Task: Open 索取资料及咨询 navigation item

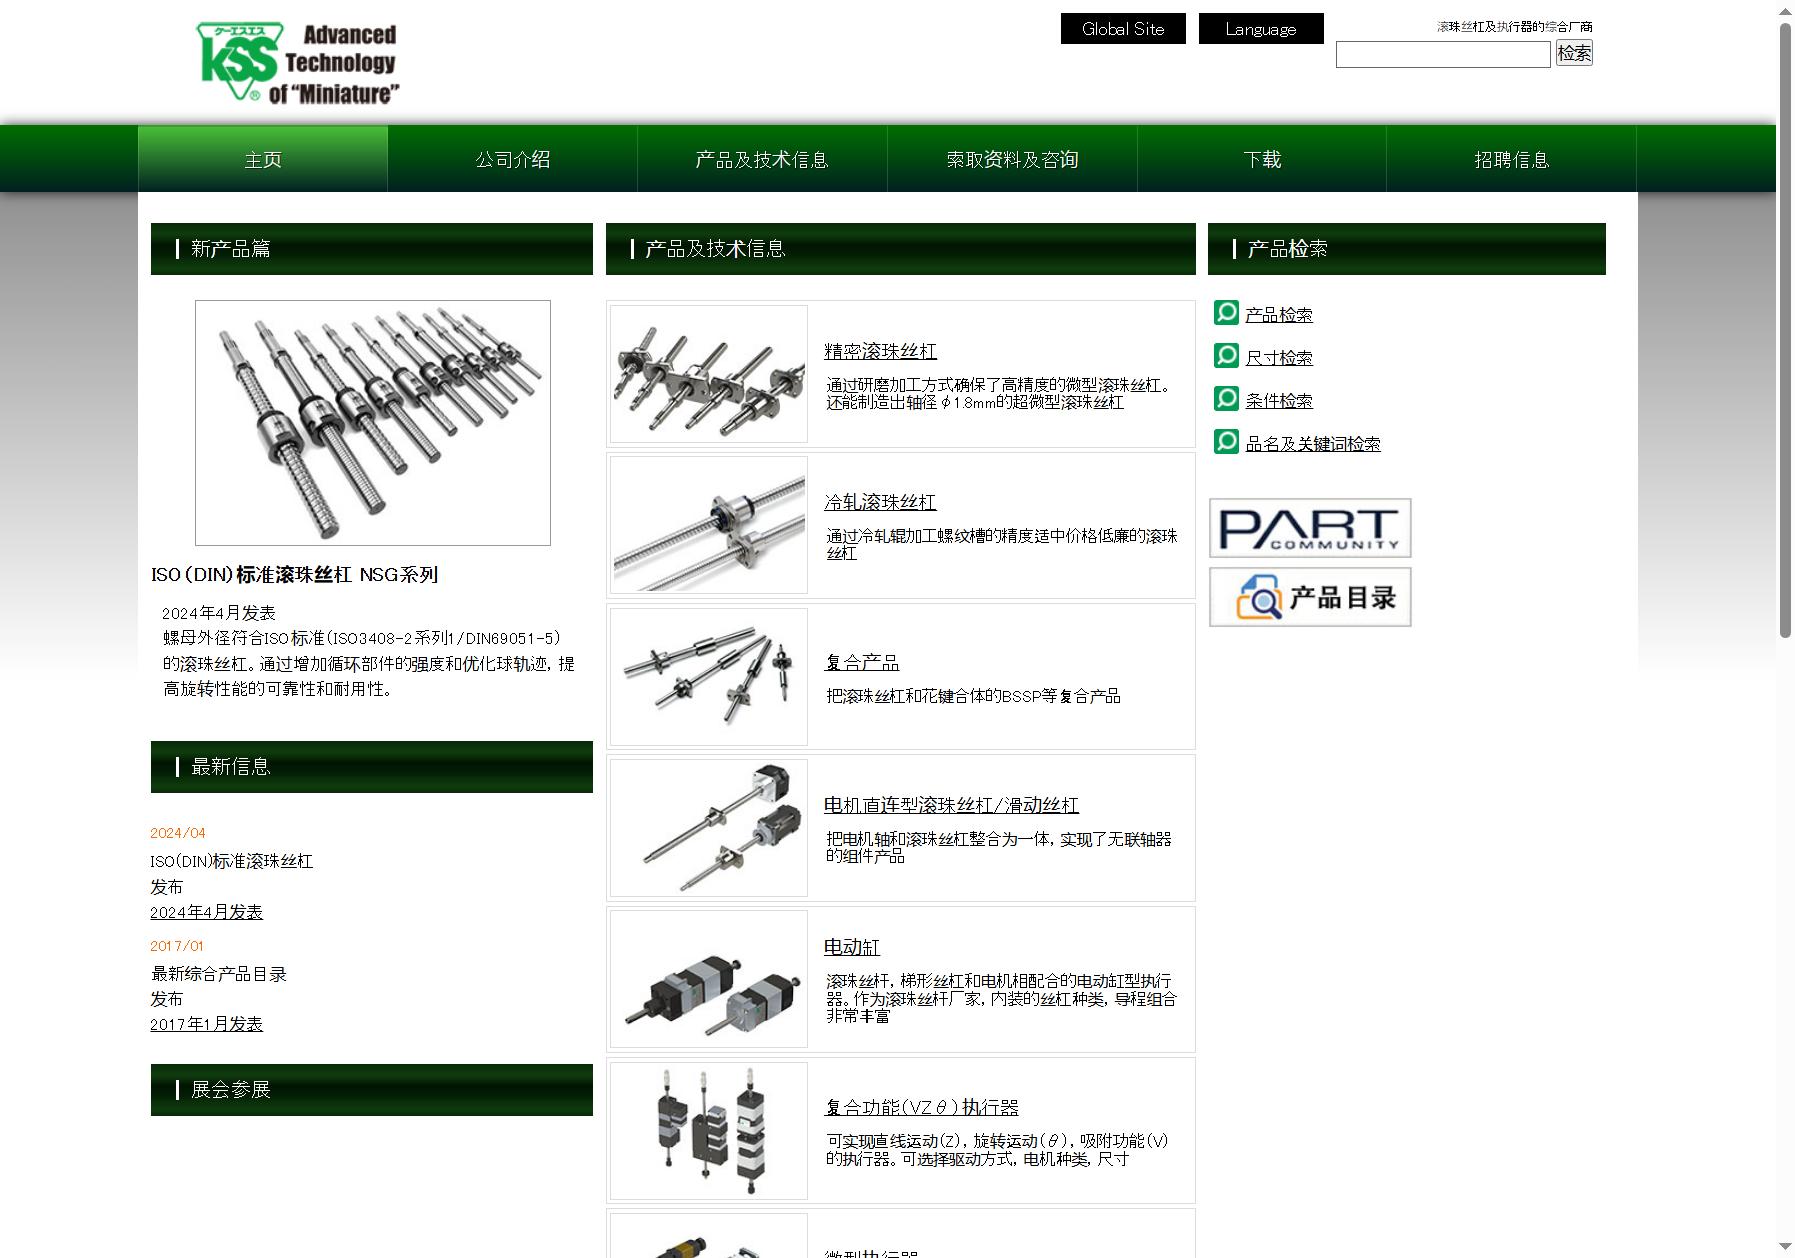Action: [x=1012, y=159]
